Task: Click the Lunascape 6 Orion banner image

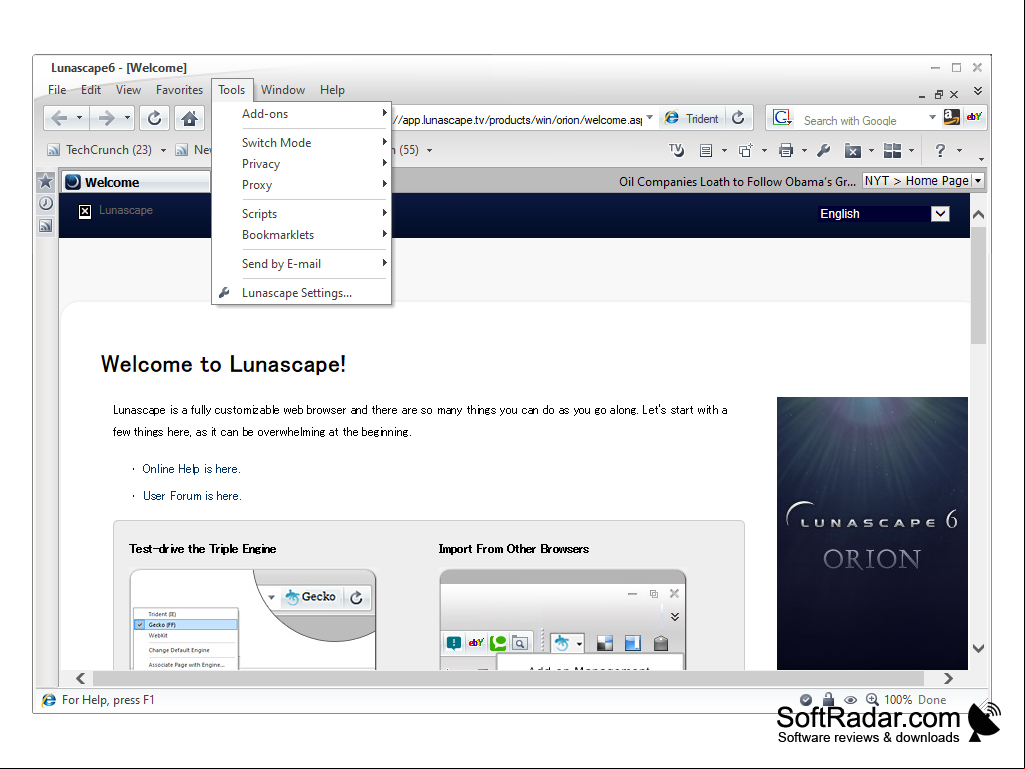Action: click(x=872, y=533)
